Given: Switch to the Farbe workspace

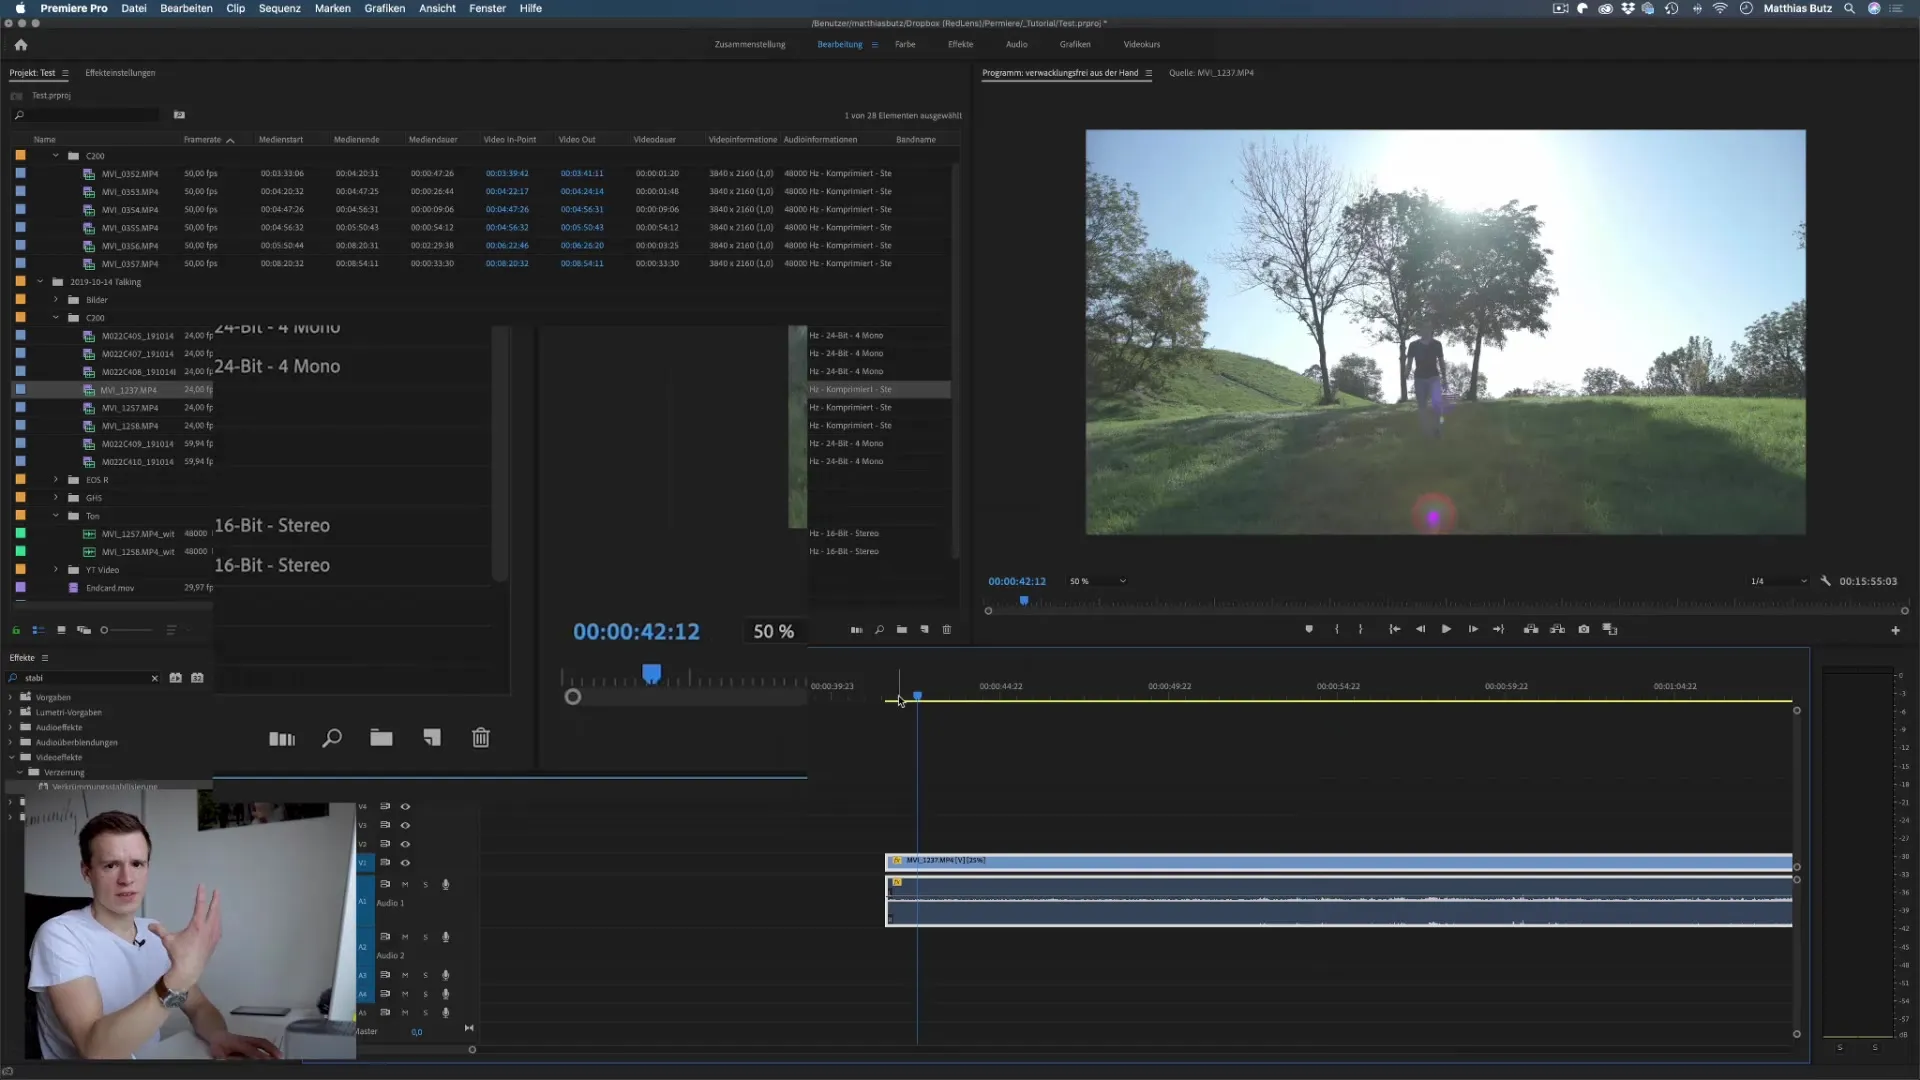Looking at the screenshot, I should point(905,45).
